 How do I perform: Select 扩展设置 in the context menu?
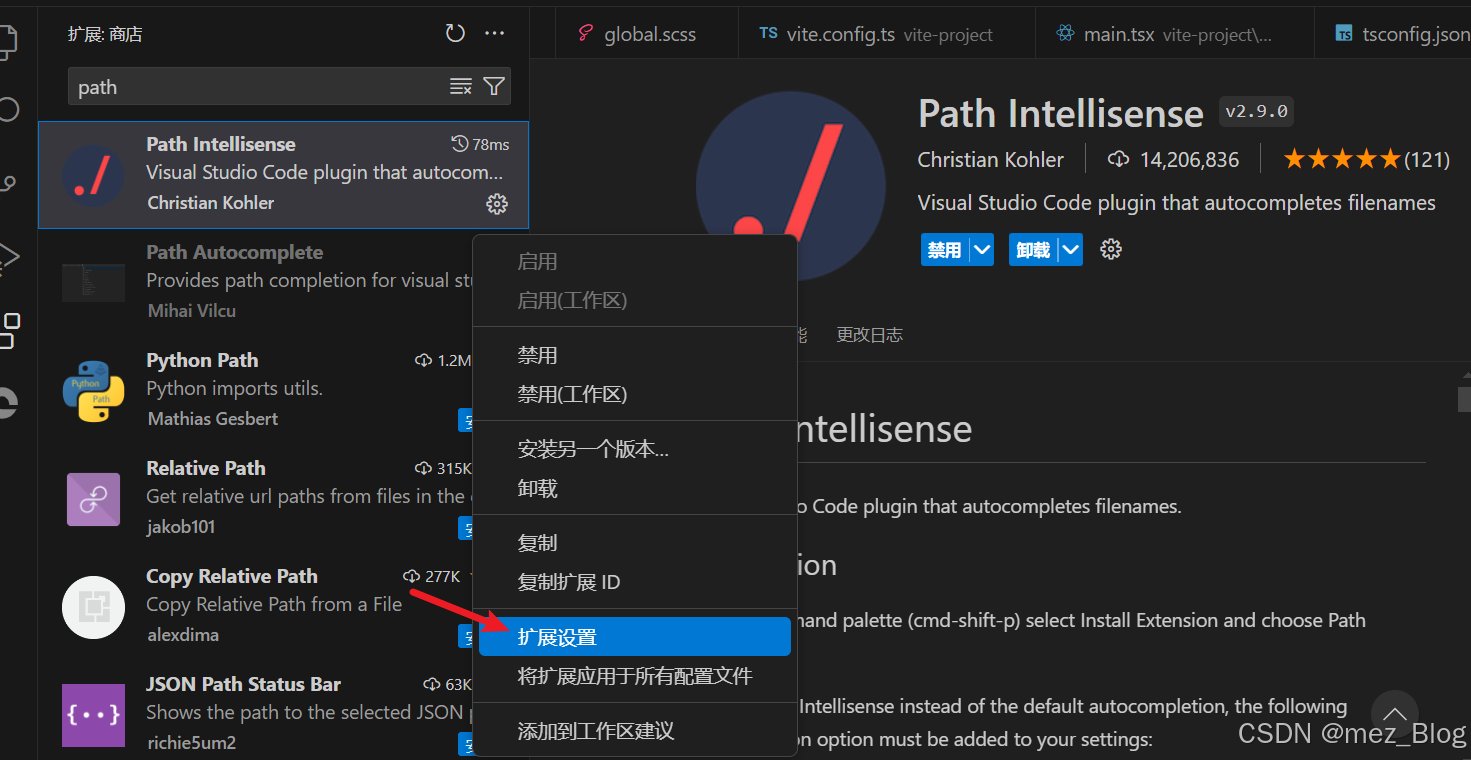(635, 637)
